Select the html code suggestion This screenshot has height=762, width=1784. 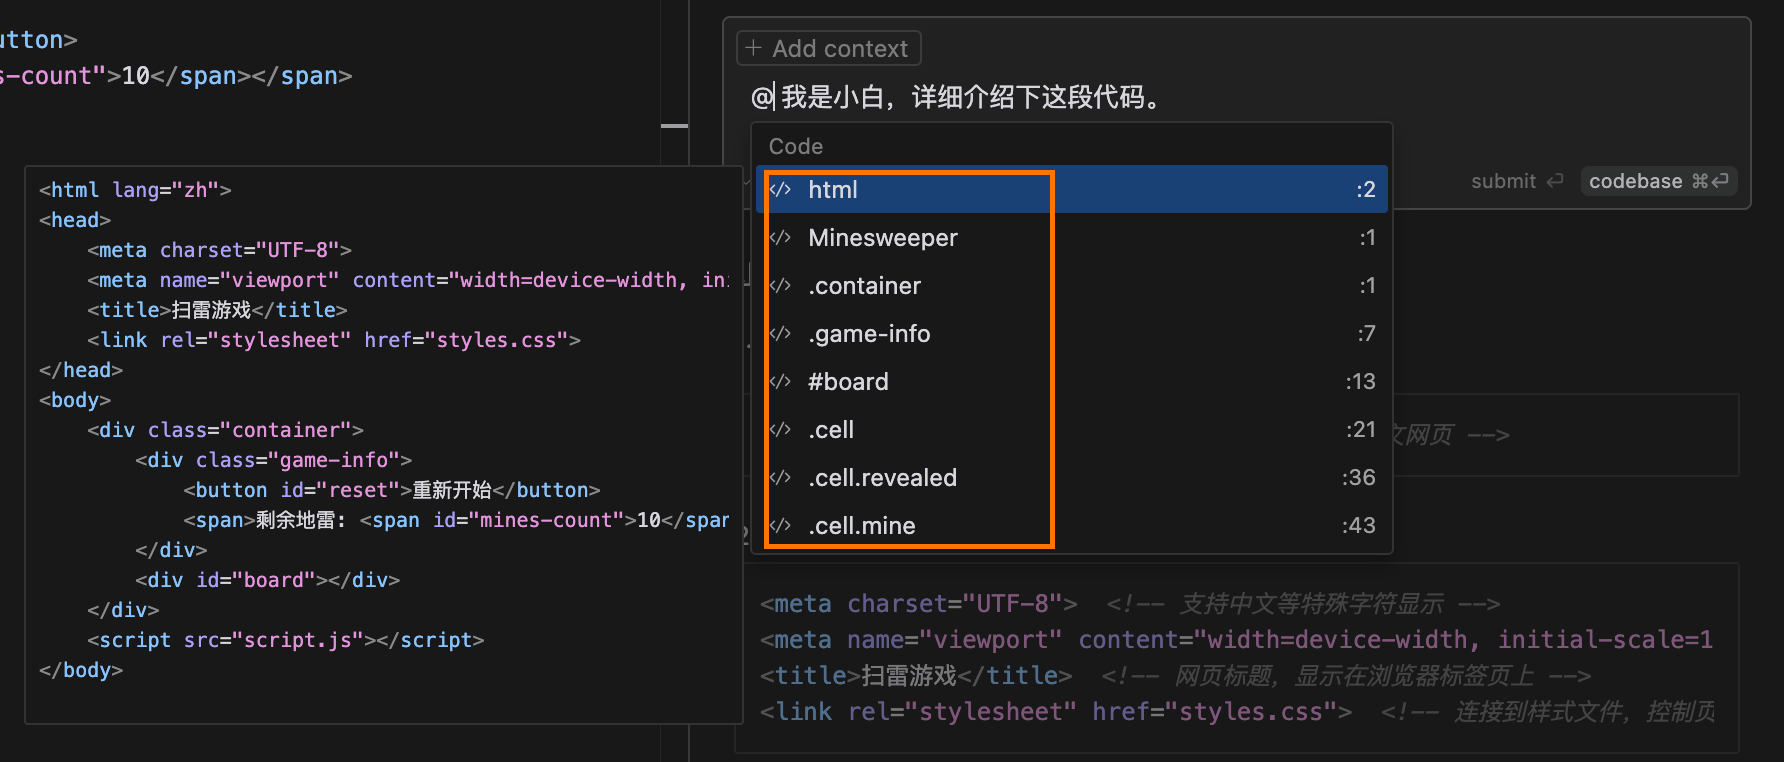(1072, 189)
